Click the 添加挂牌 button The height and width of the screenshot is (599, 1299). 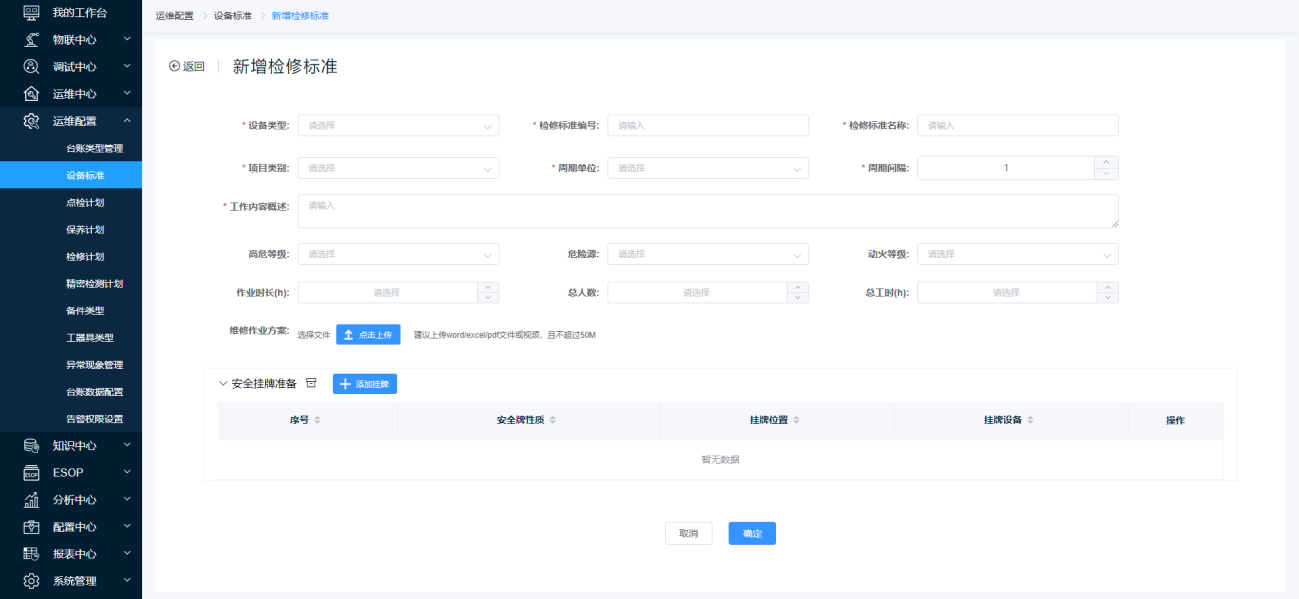(x=365, y=384)
